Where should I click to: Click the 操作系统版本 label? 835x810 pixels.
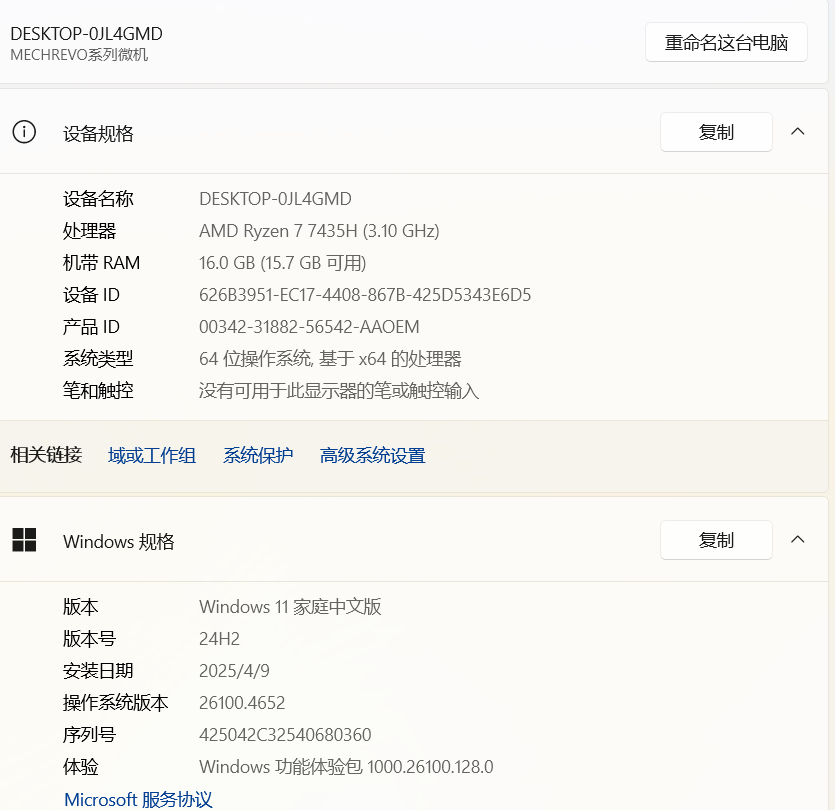coord(116,703)
